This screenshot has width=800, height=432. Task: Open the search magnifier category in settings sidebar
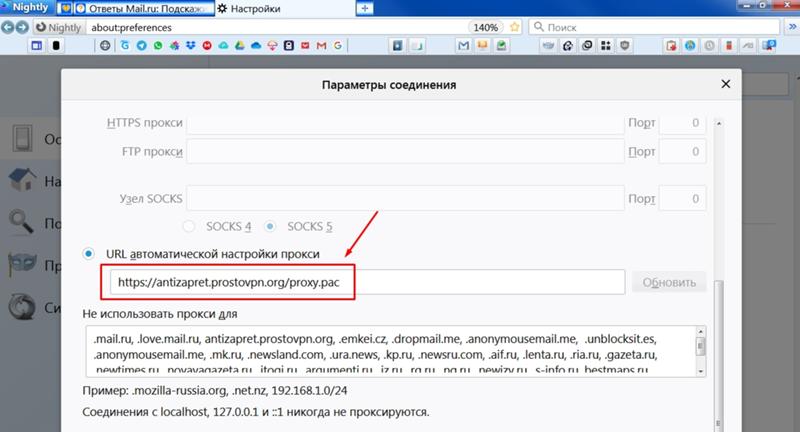22,222
